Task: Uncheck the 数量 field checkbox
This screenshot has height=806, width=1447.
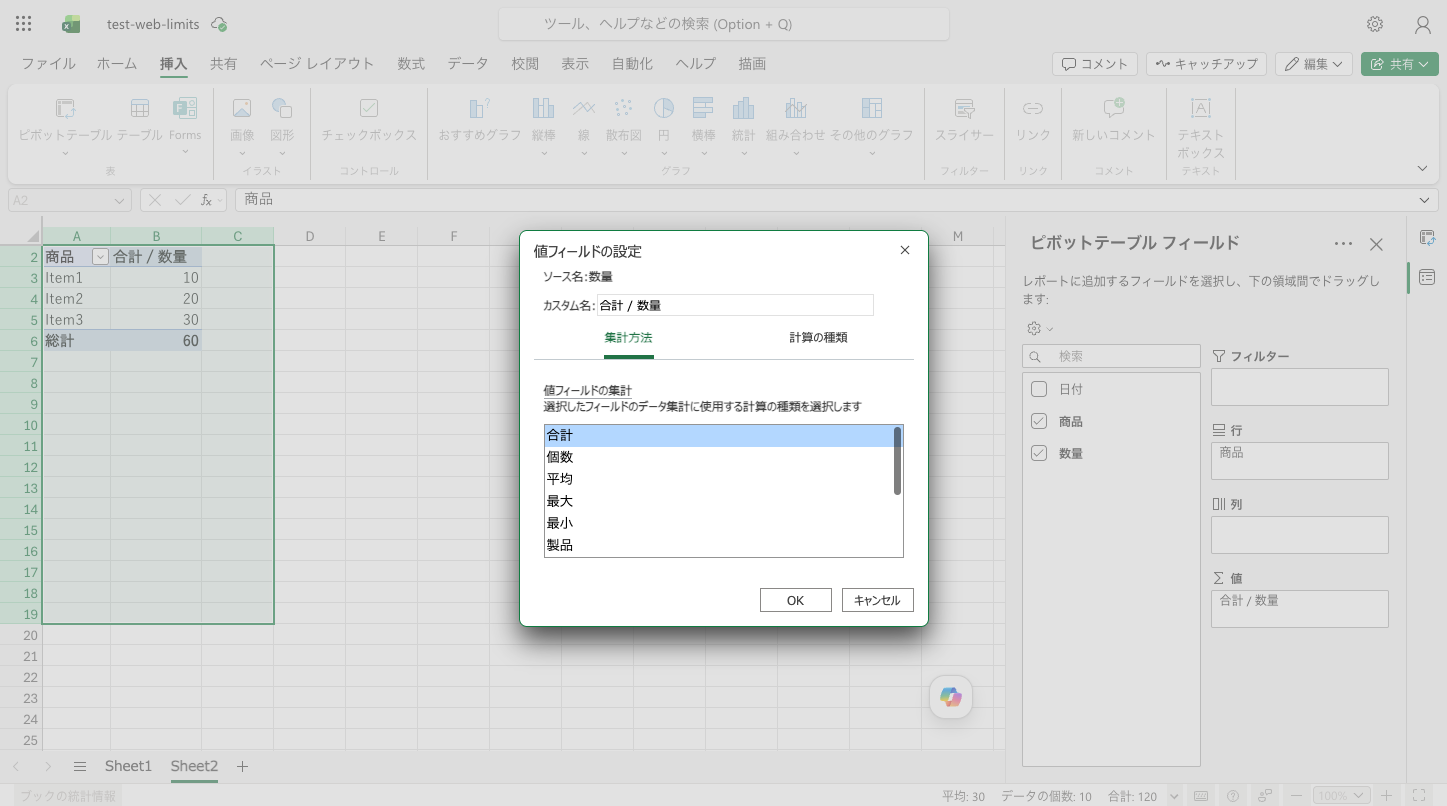Action: click(1039, 453)
